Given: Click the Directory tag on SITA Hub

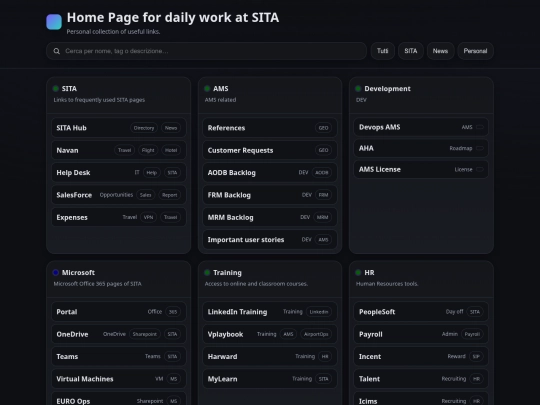Looking at the screenshot, I should 144,128.
